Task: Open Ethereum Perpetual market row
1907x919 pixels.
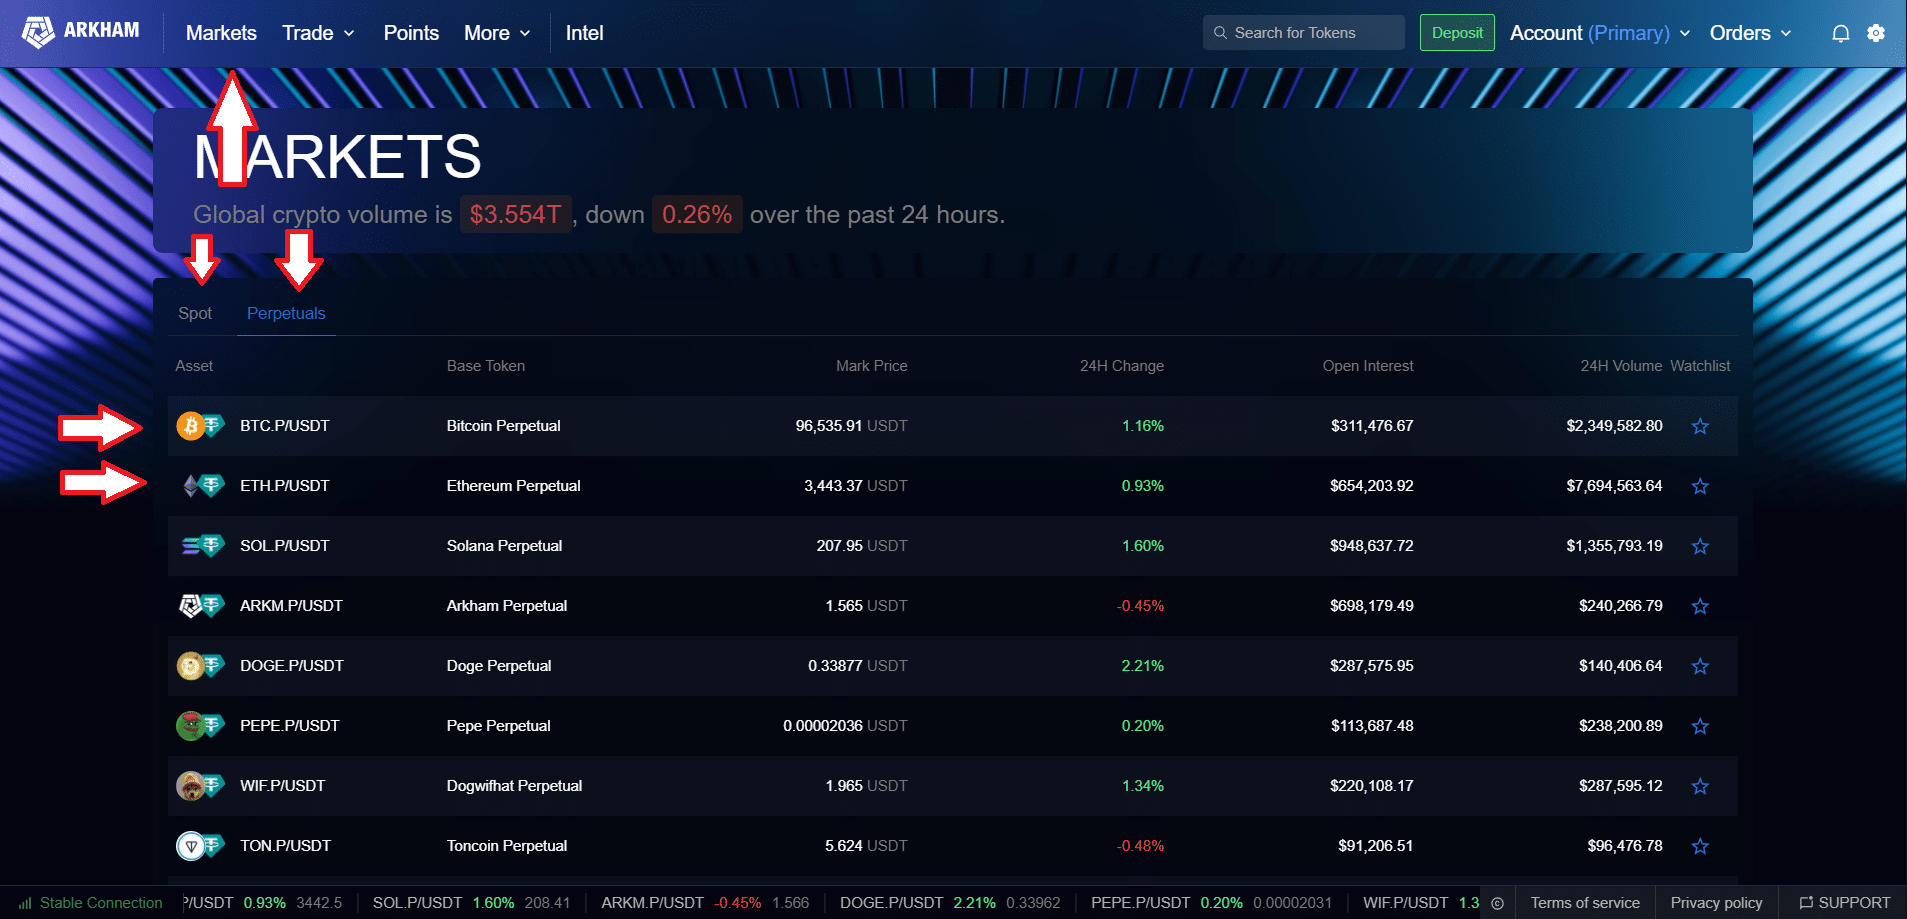Action: (x=953, y=486)
